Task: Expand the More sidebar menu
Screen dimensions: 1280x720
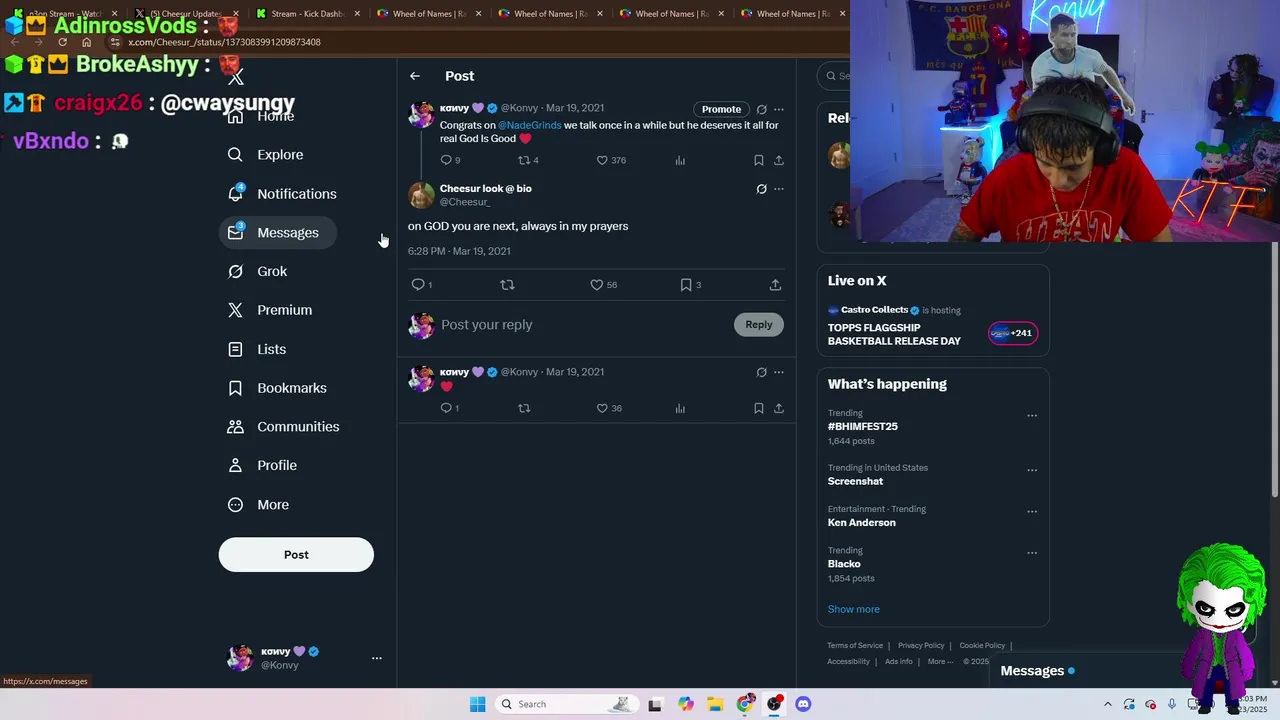Action: point(259,505)
